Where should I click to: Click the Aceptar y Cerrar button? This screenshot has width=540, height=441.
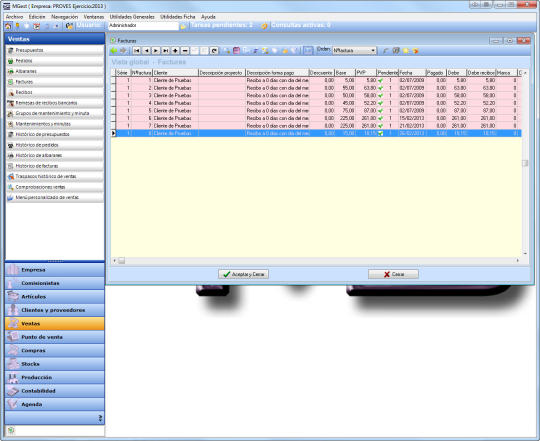coord(243,274)
